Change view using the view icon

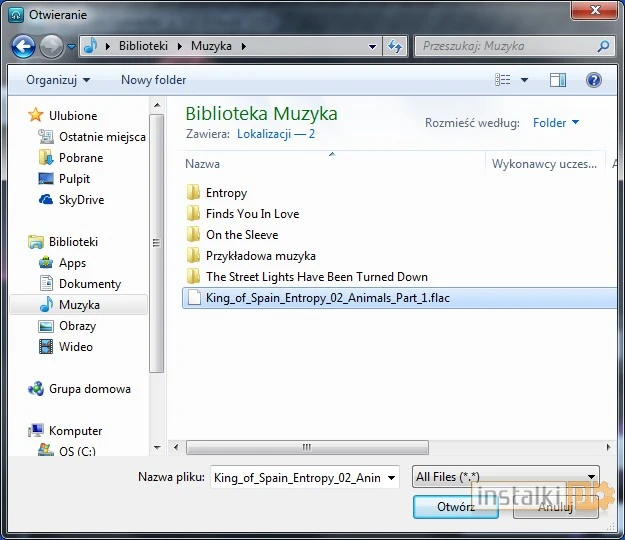504,80
